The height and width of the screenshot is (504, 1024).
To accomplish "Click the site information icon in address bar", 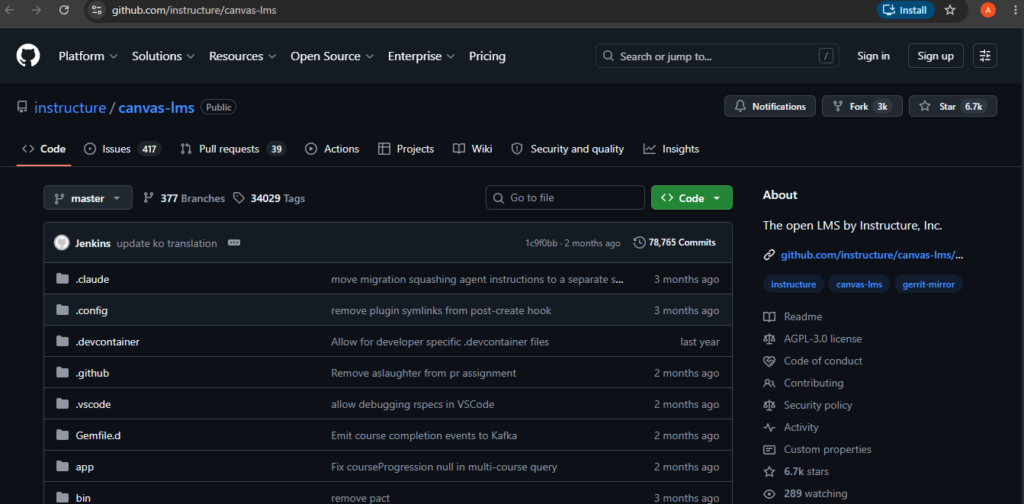I will tap(97, 10).
